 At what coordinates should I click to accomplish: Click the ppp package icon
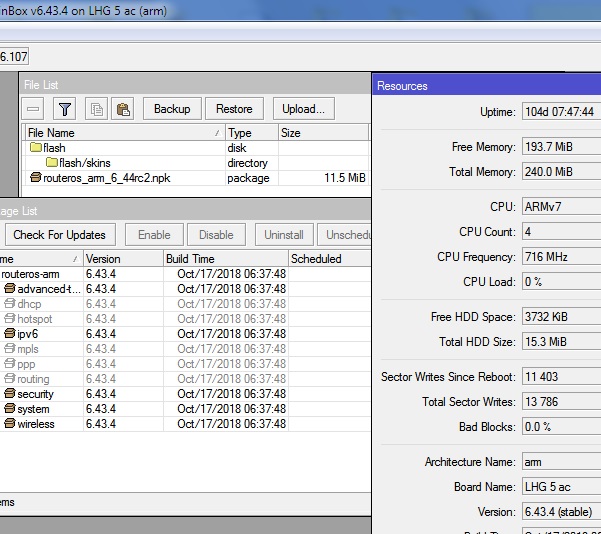10,363
